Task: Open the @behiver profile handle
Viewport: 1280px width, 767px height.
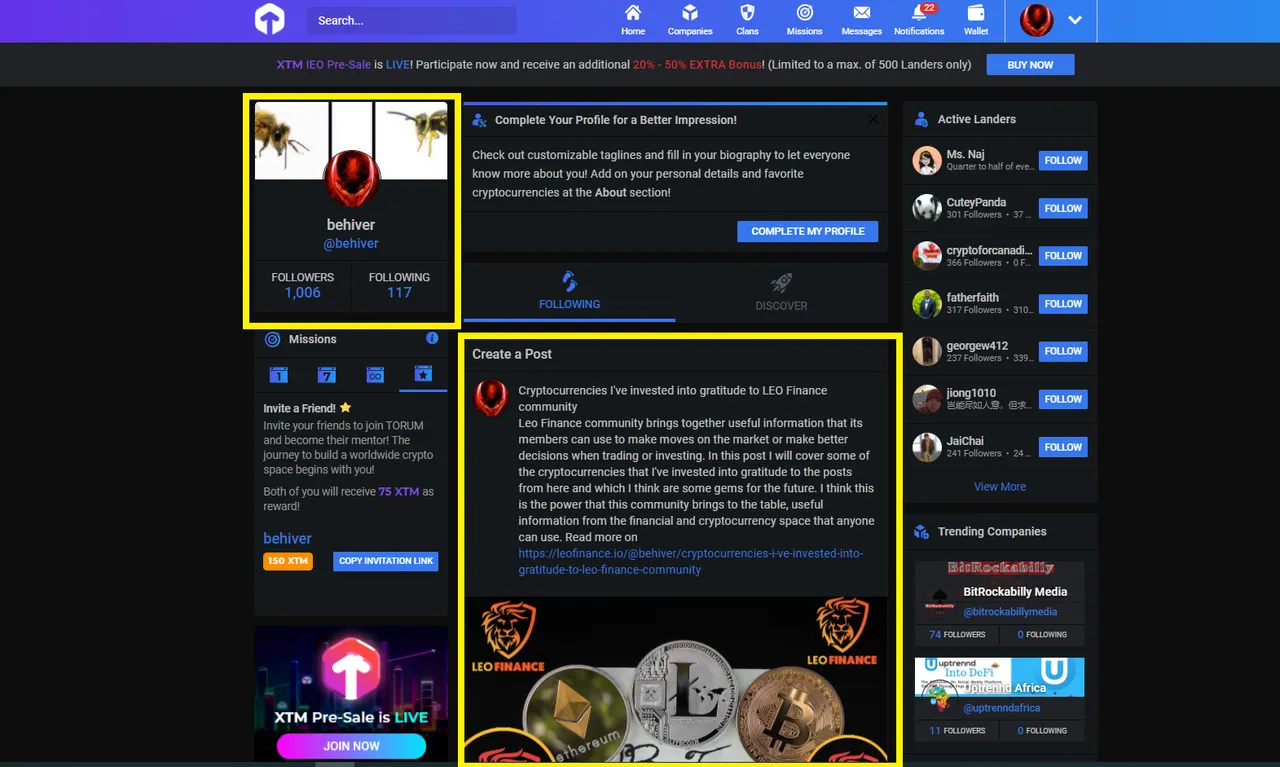Action: 351,243
